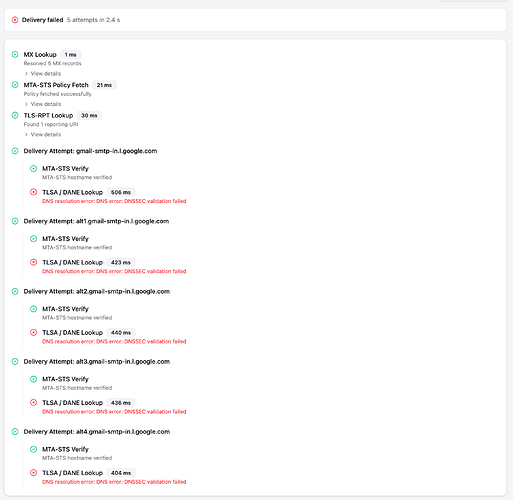Click MTA-STS Verify check icon under alt3 attempt
The width and height of the screenshot is (513, 500).
[x=33, y=379]
